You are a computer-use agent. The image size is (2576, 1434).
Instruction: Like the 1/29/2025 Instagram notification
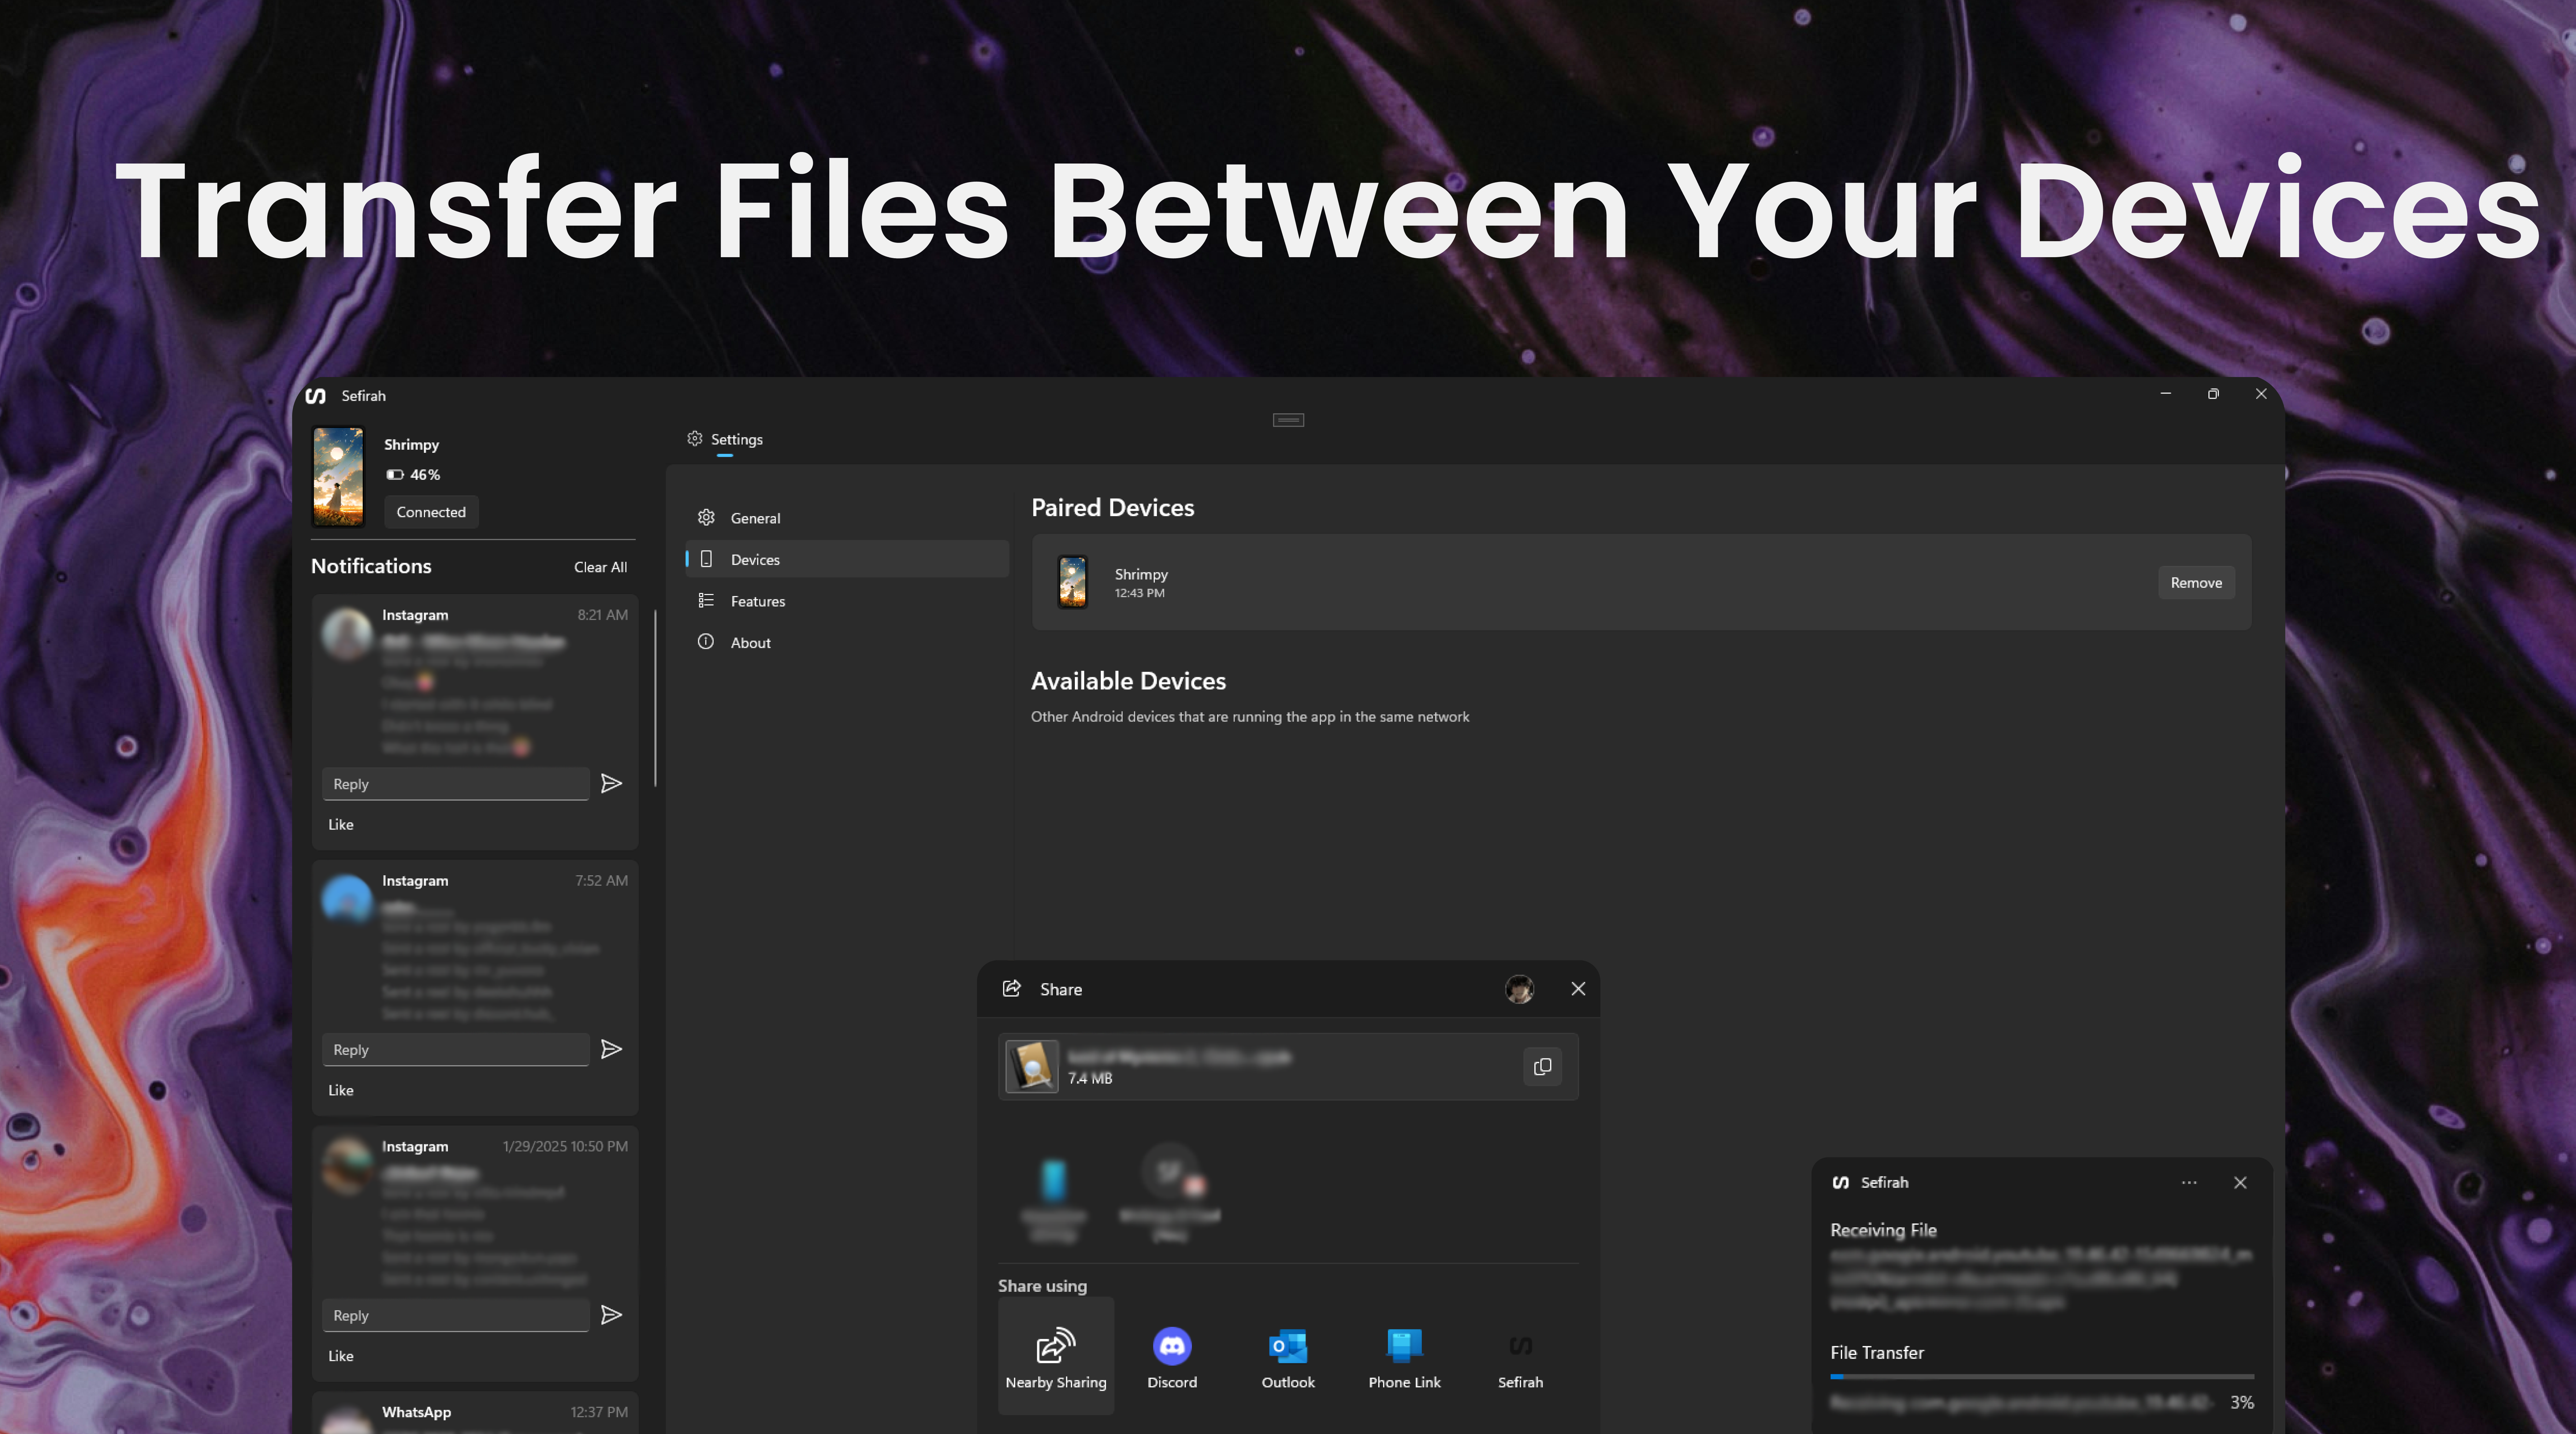pyautogui.click(x=341, y=1356)
